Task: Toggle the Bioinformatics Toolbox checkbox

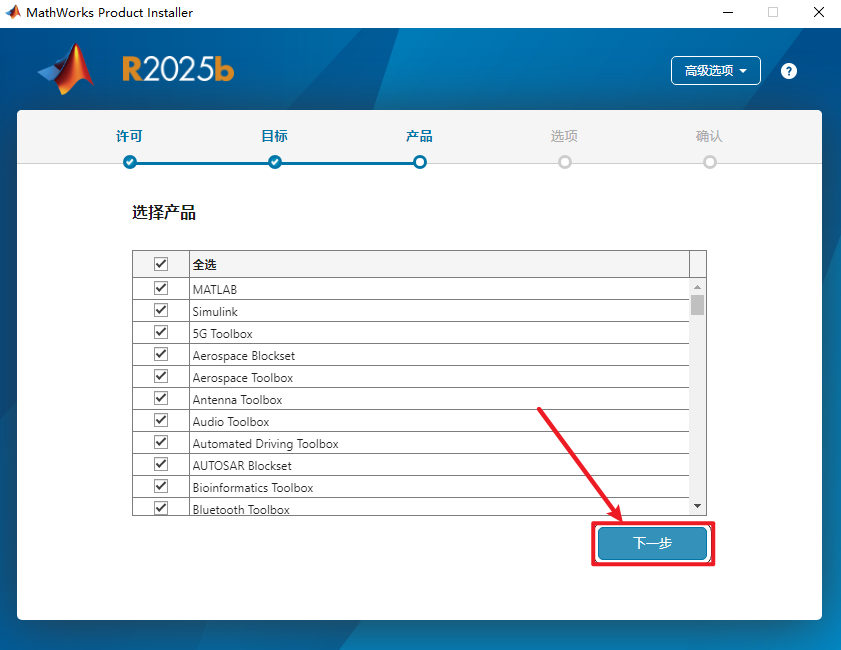Action: click(x=161, y=486)
